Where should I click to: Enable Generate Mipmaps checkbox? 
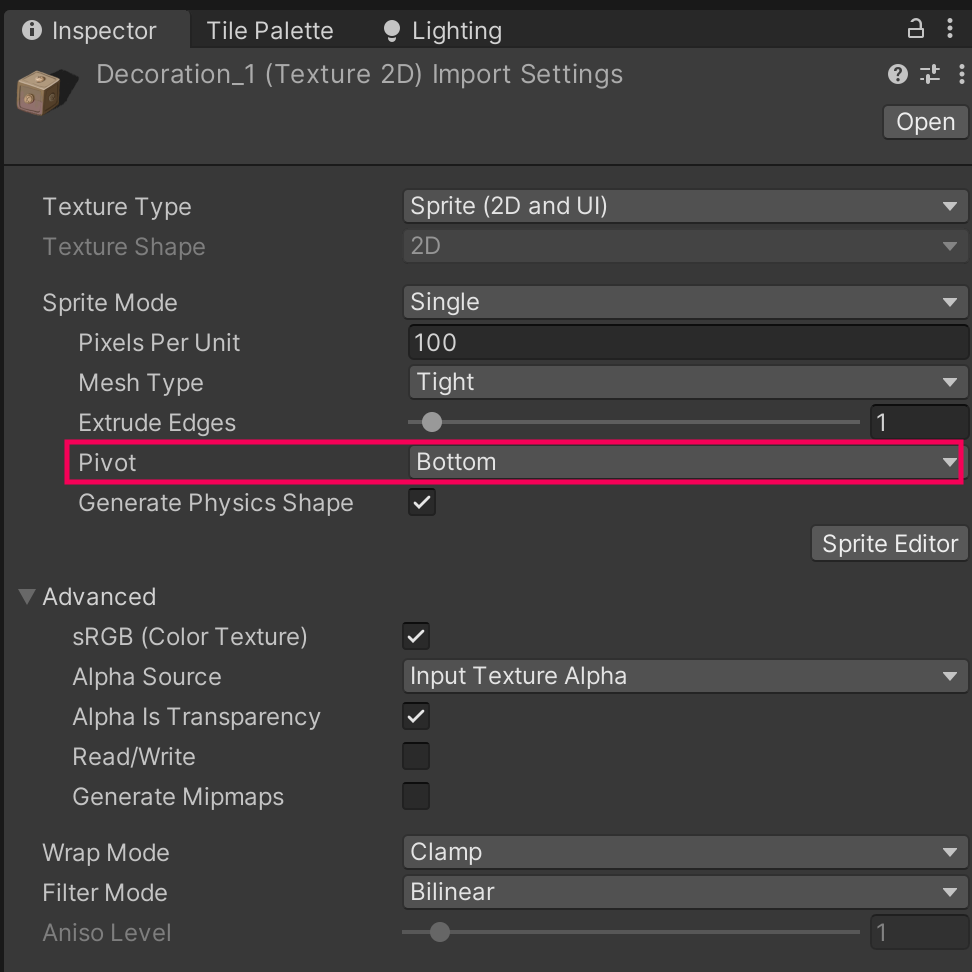tap(416, 796)
